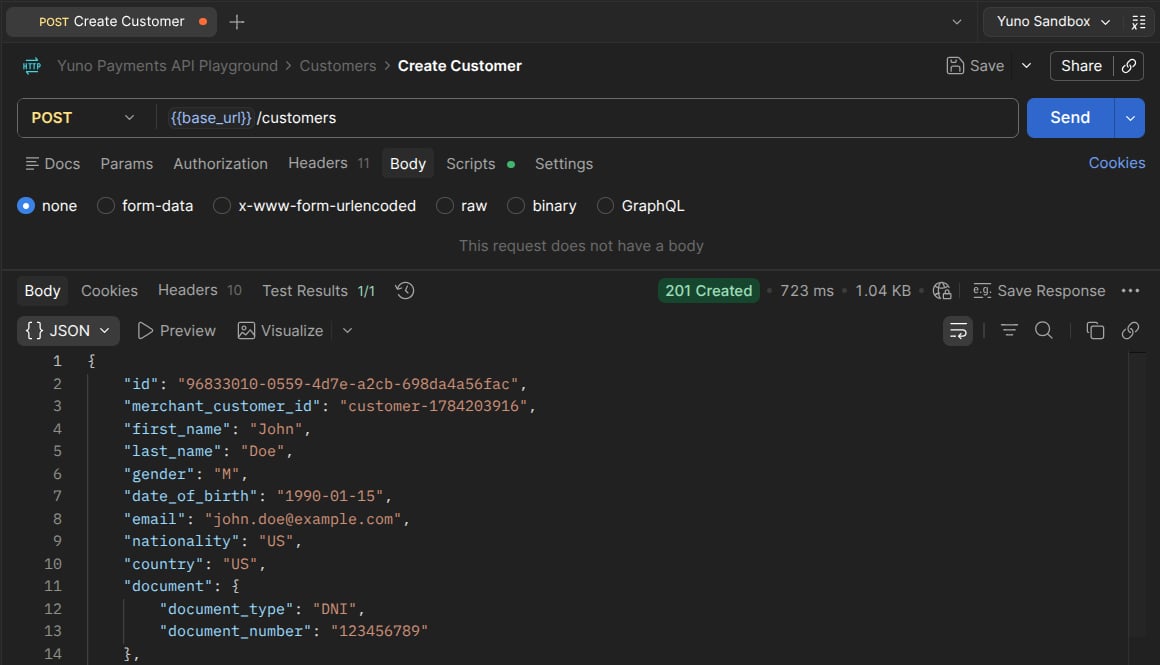Toggle word wrap in response body

[958, 331]
